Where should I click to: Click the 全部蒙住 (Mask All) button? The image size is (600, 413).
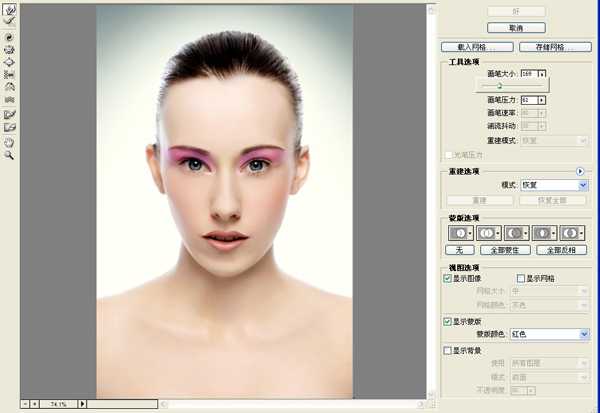tap(505, 250)
